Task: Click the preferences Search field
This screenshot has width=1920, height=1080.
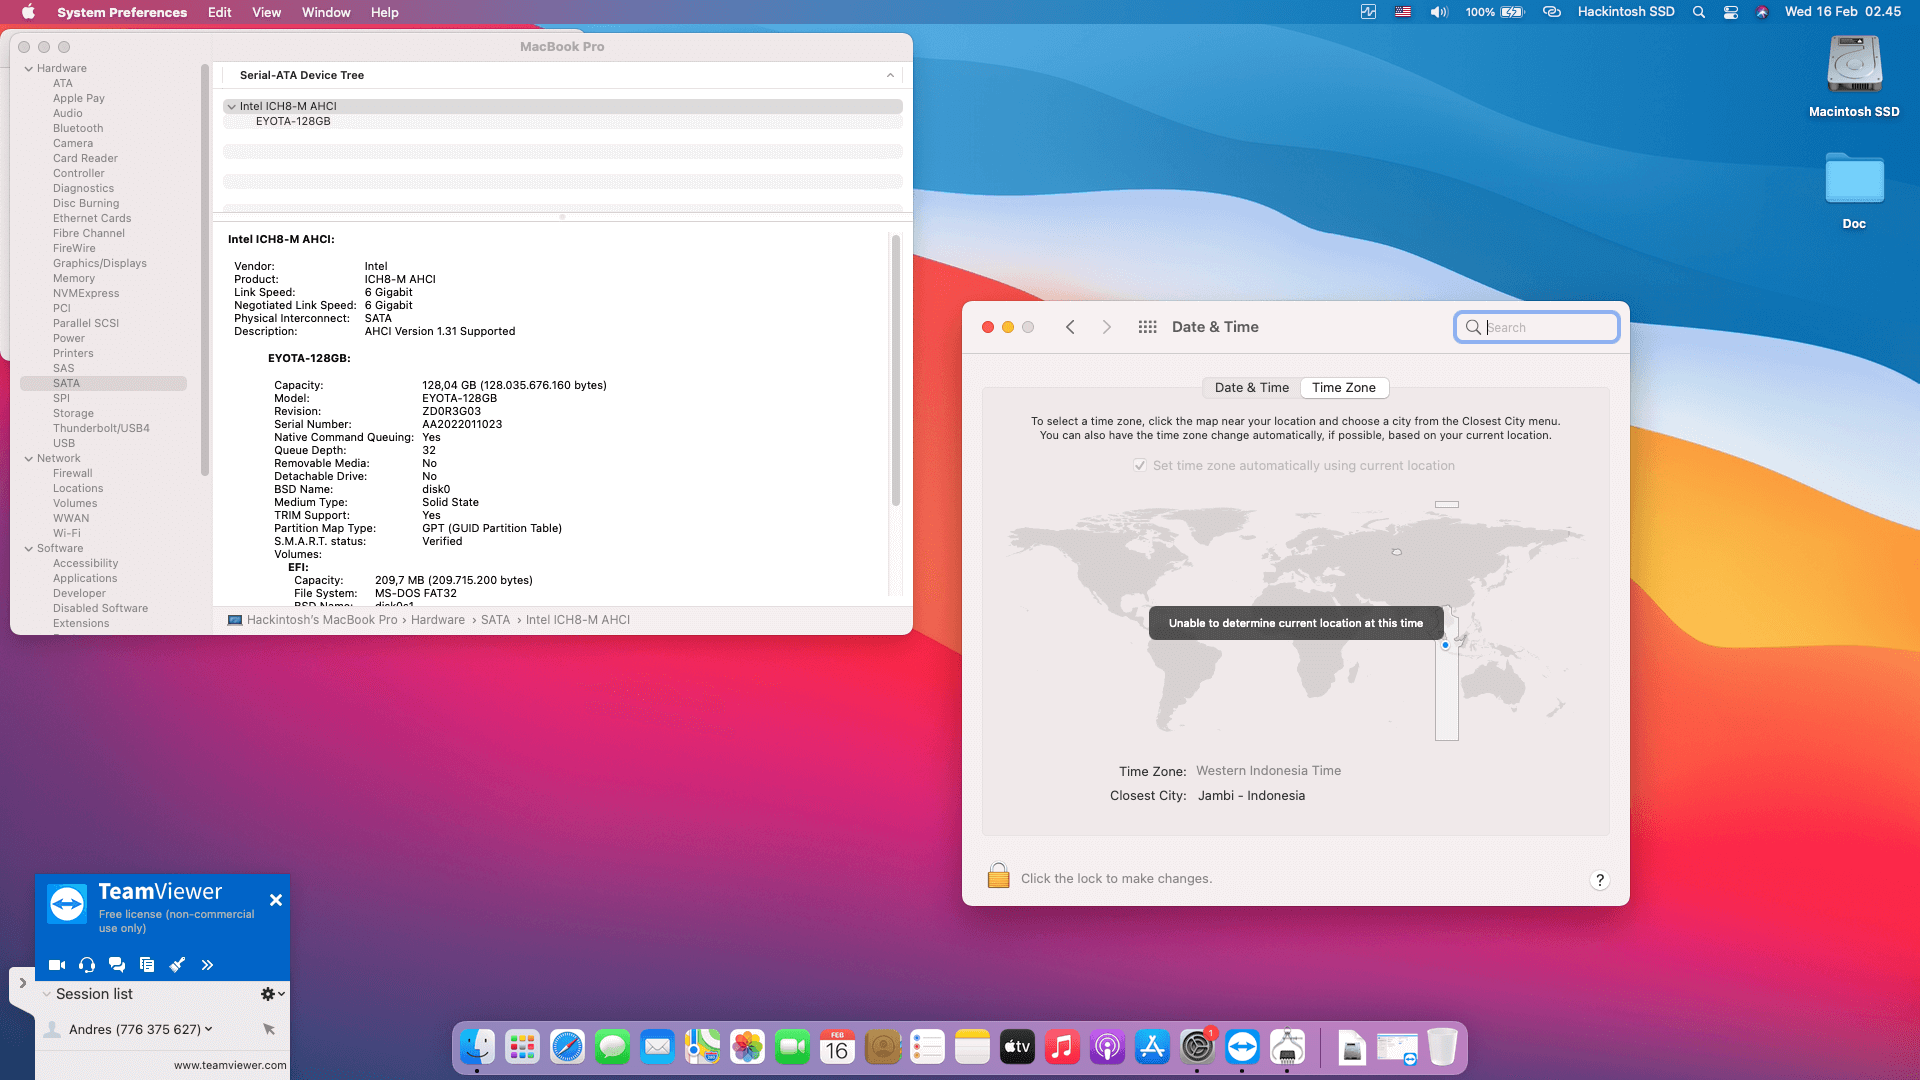Action: (x=1537, y=327)
